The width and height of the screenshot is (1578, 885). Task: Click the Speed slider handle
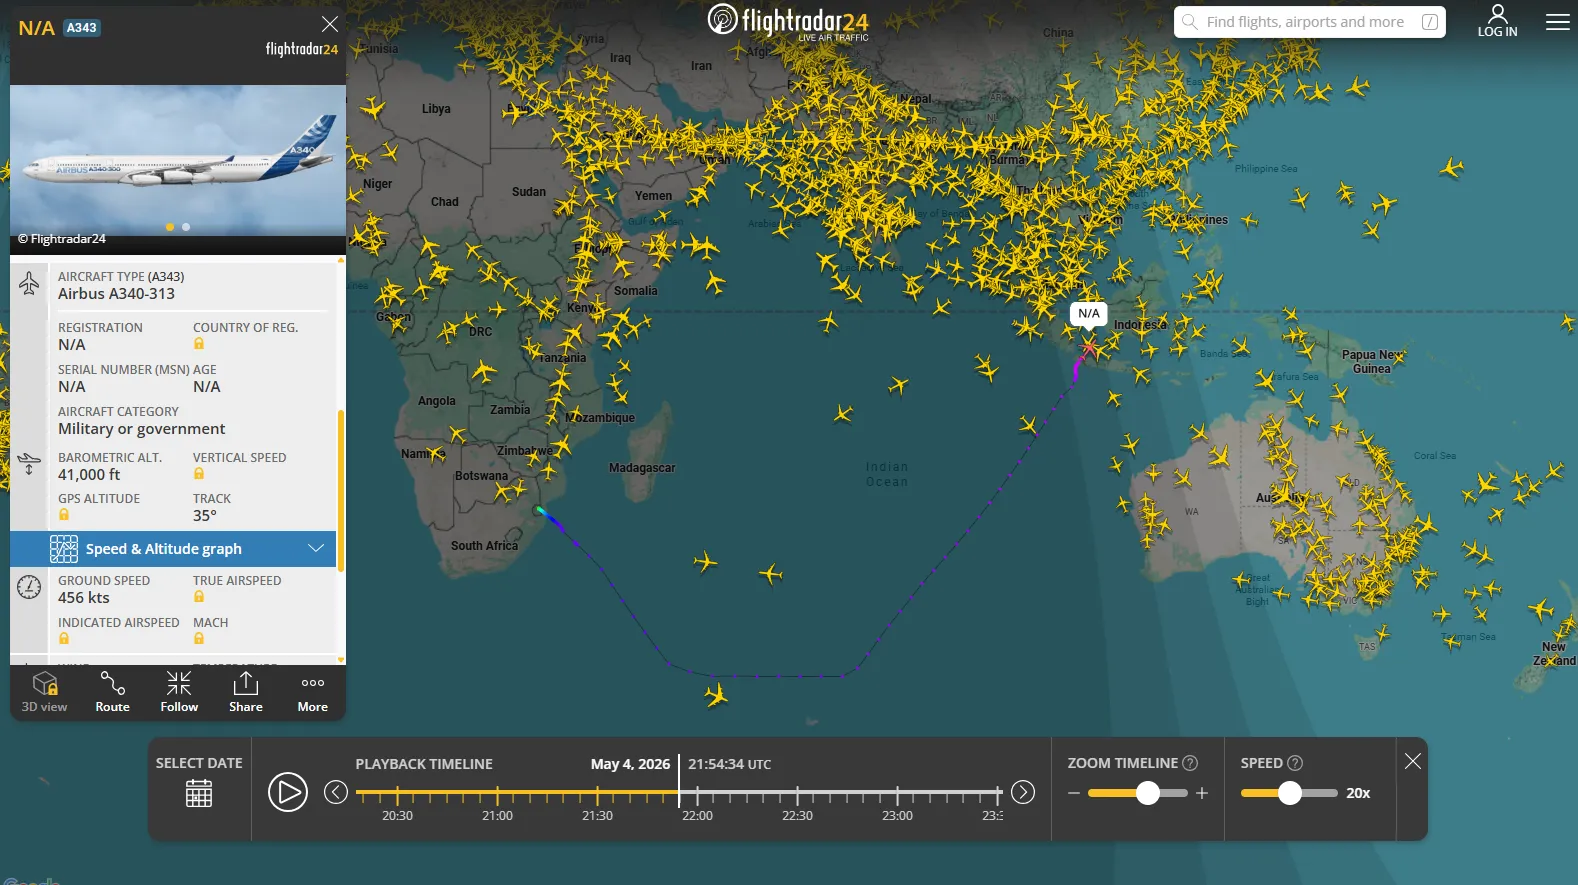(1290, 793)
